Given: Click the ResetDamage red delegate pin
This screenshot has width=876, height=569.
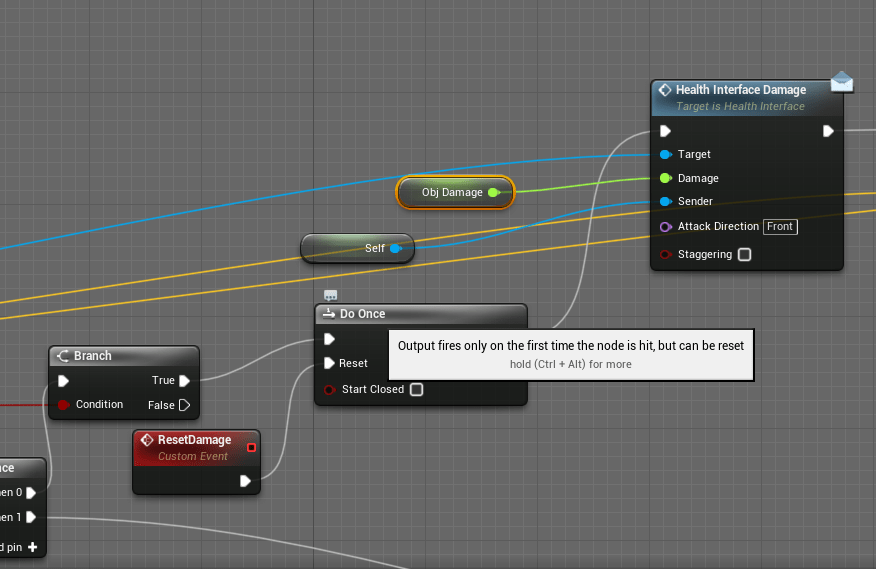Looking at the screenshot, I should [252, 447].
